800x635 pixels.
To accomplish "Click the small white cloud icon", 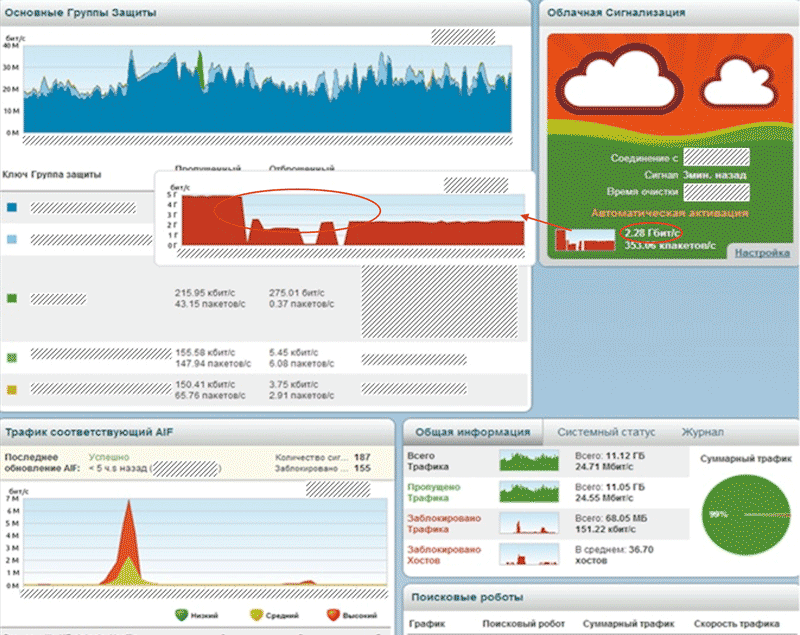I will (x=737, y=83).
